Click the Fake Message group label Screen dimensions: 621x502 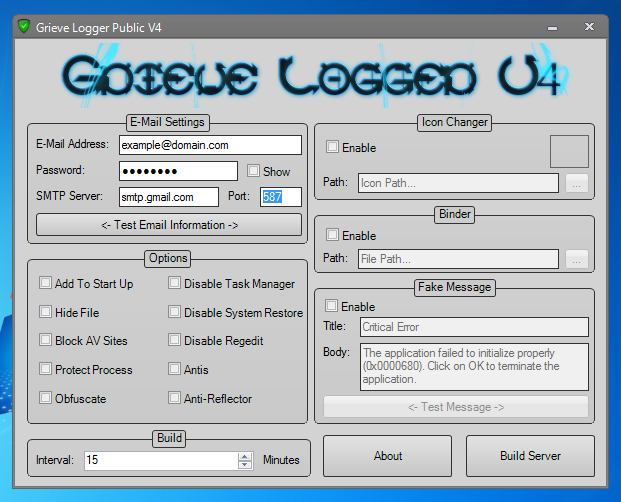click(455, 287)
